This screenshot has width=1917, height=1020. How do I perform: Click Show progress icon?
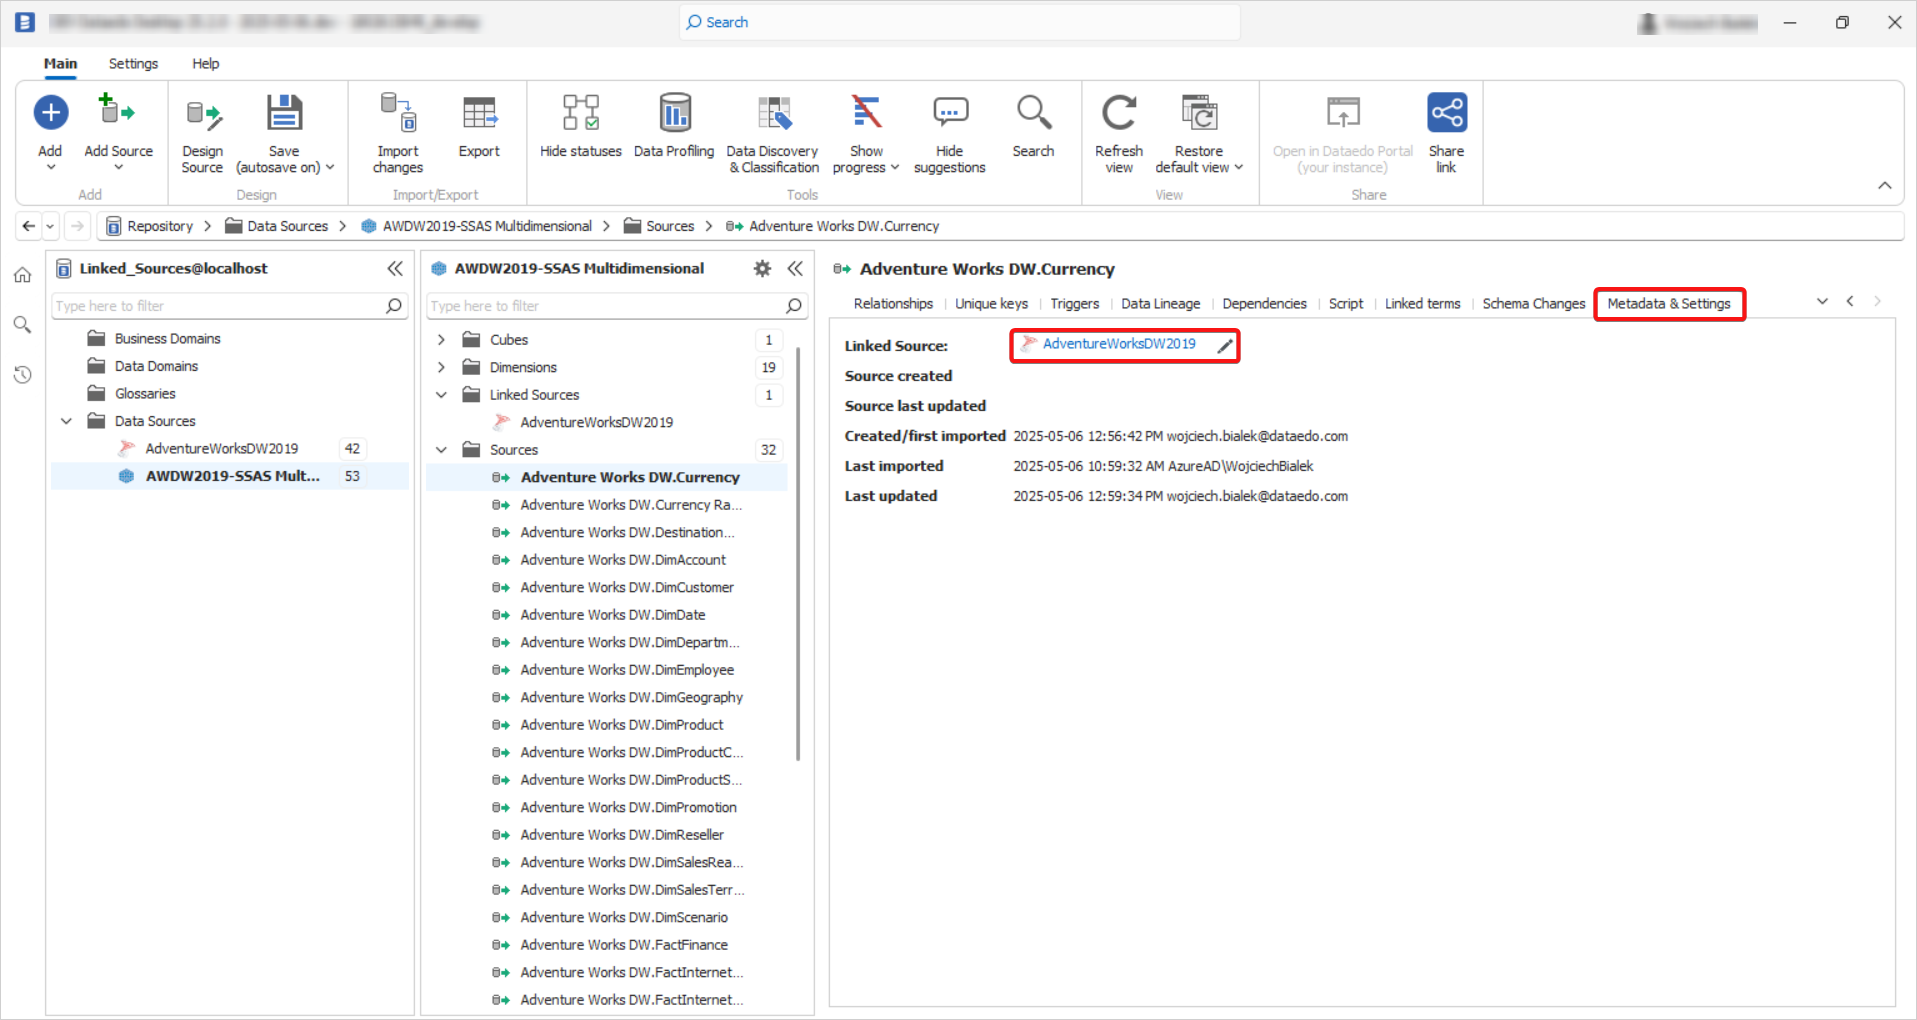point(866,112)
